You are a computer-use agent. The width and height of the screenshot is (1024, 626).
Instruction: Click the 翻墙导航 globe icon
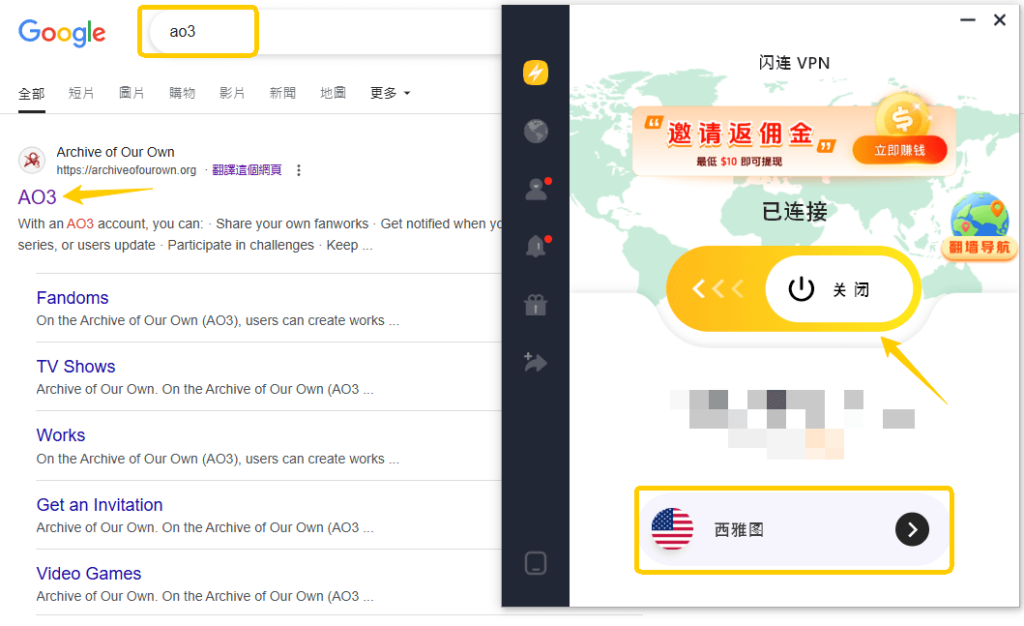coord(979,225)
